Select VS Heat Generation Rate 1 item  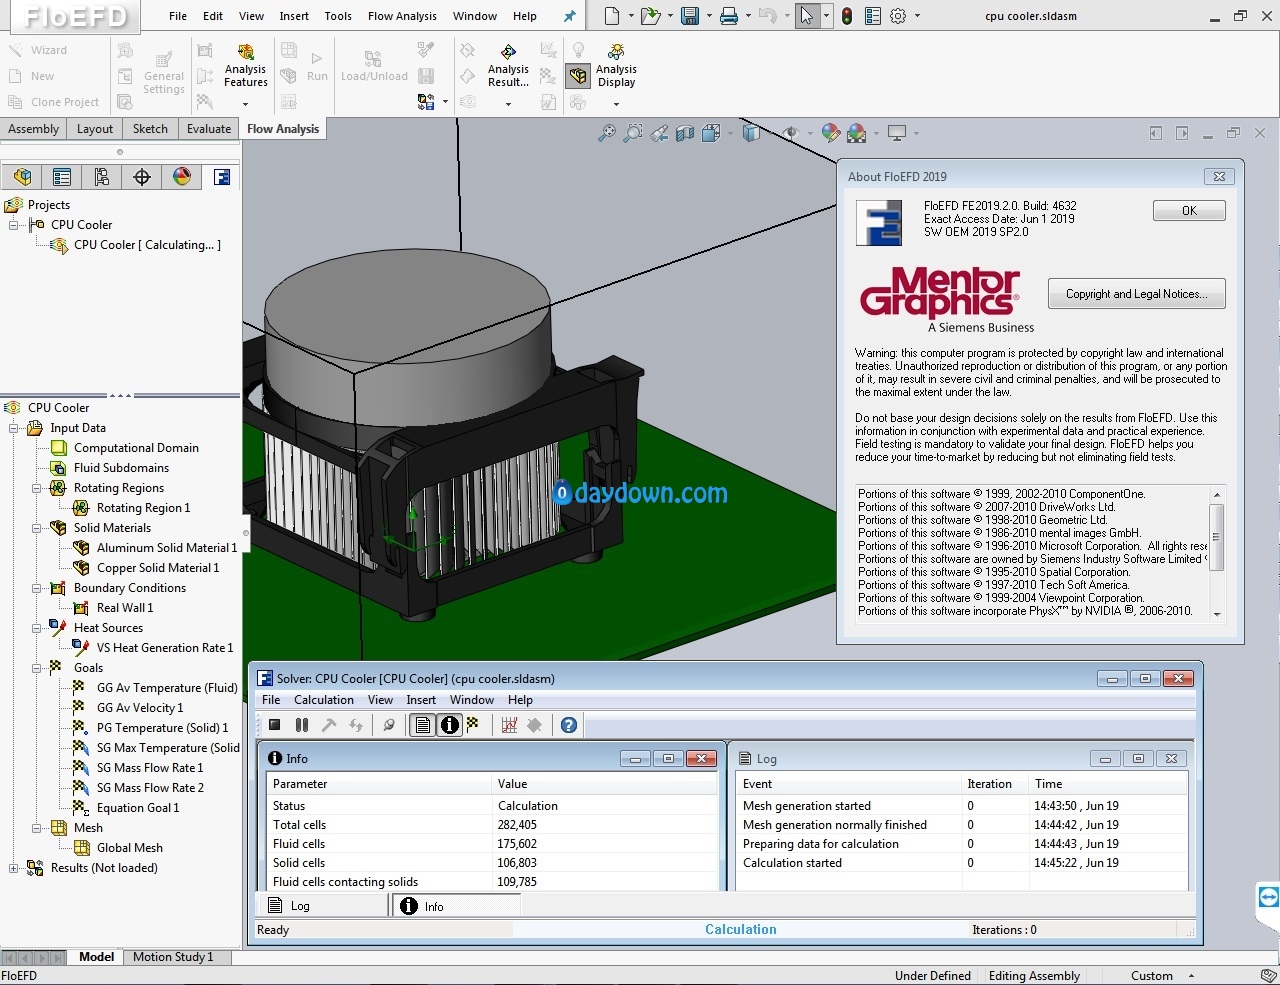tap(165, 648)
